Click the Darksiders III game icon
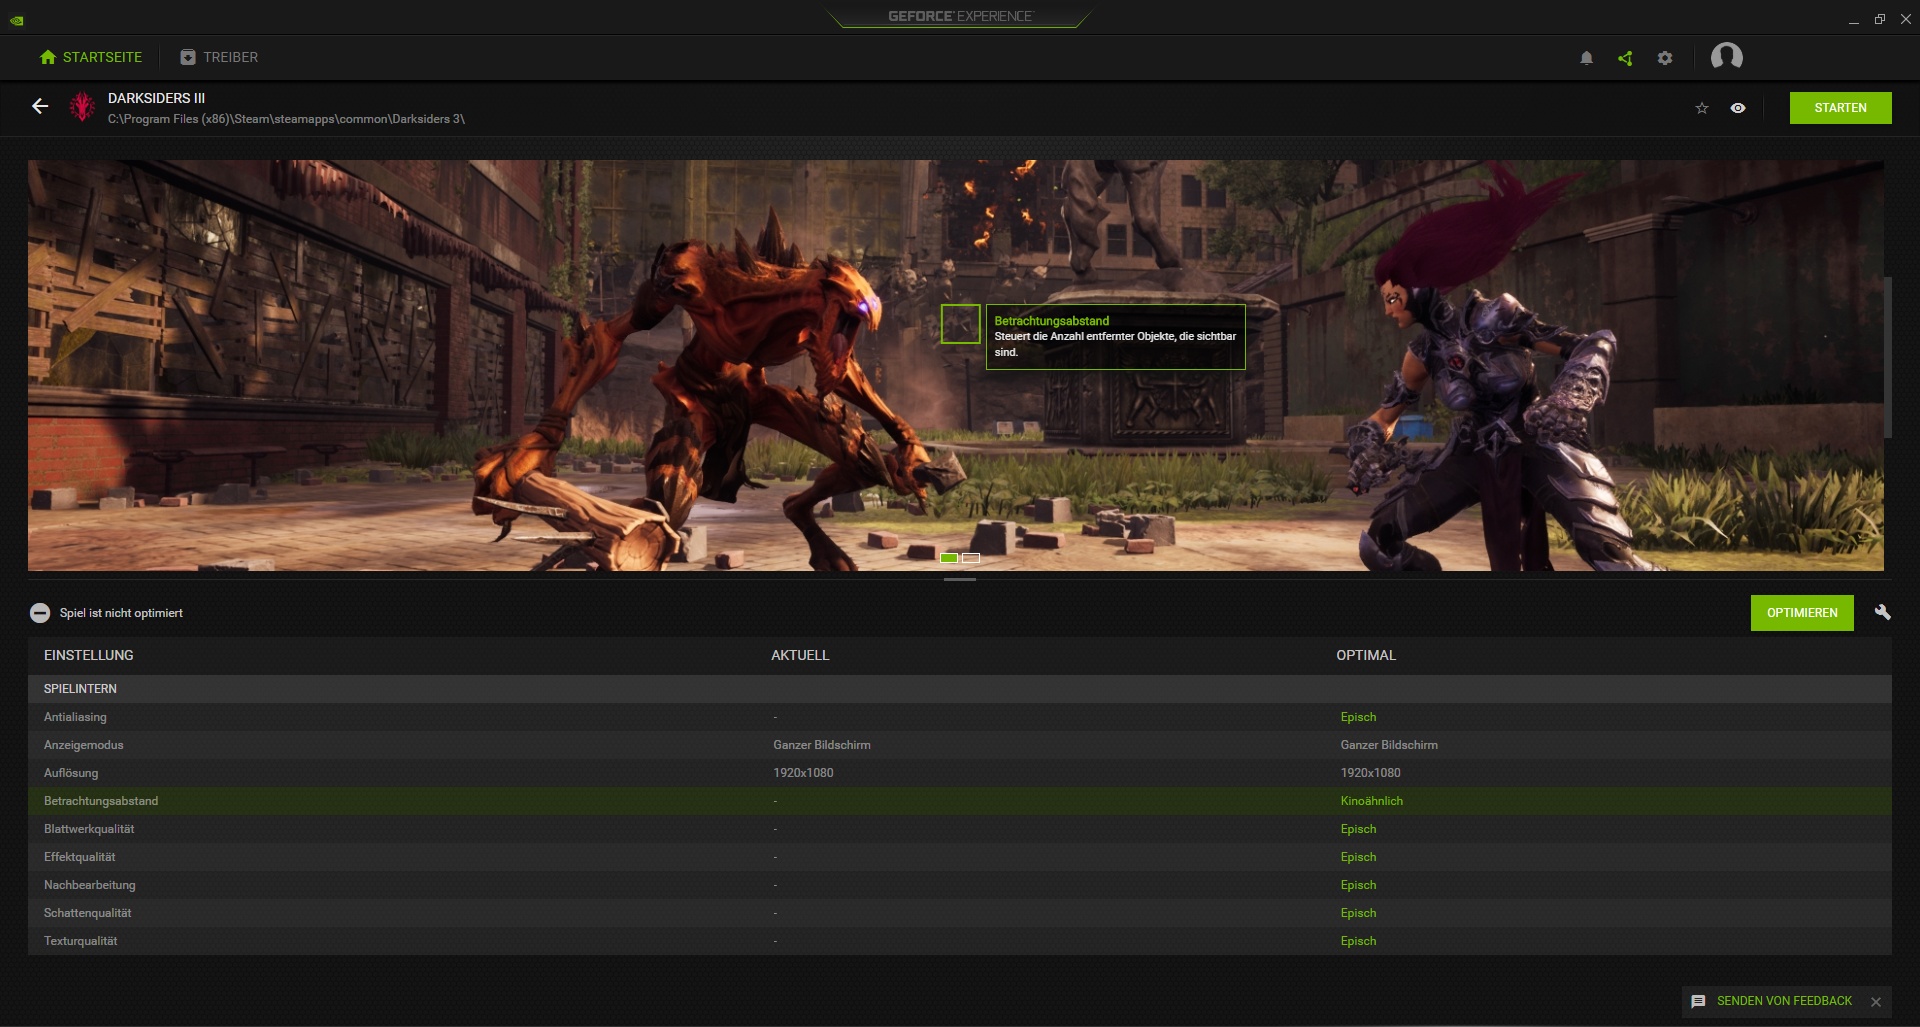Screen dimensions: 1920x1027 pos(82,106)
